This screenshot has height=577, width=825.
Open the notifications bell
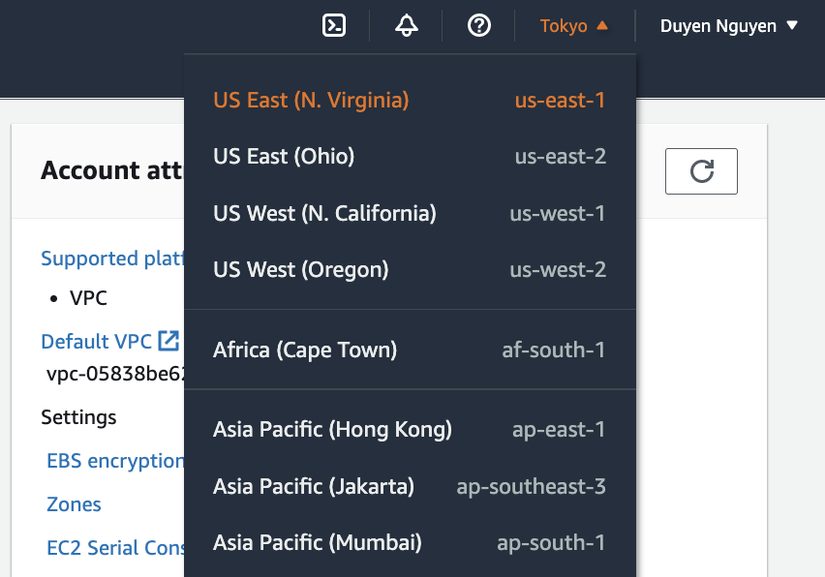406,25
